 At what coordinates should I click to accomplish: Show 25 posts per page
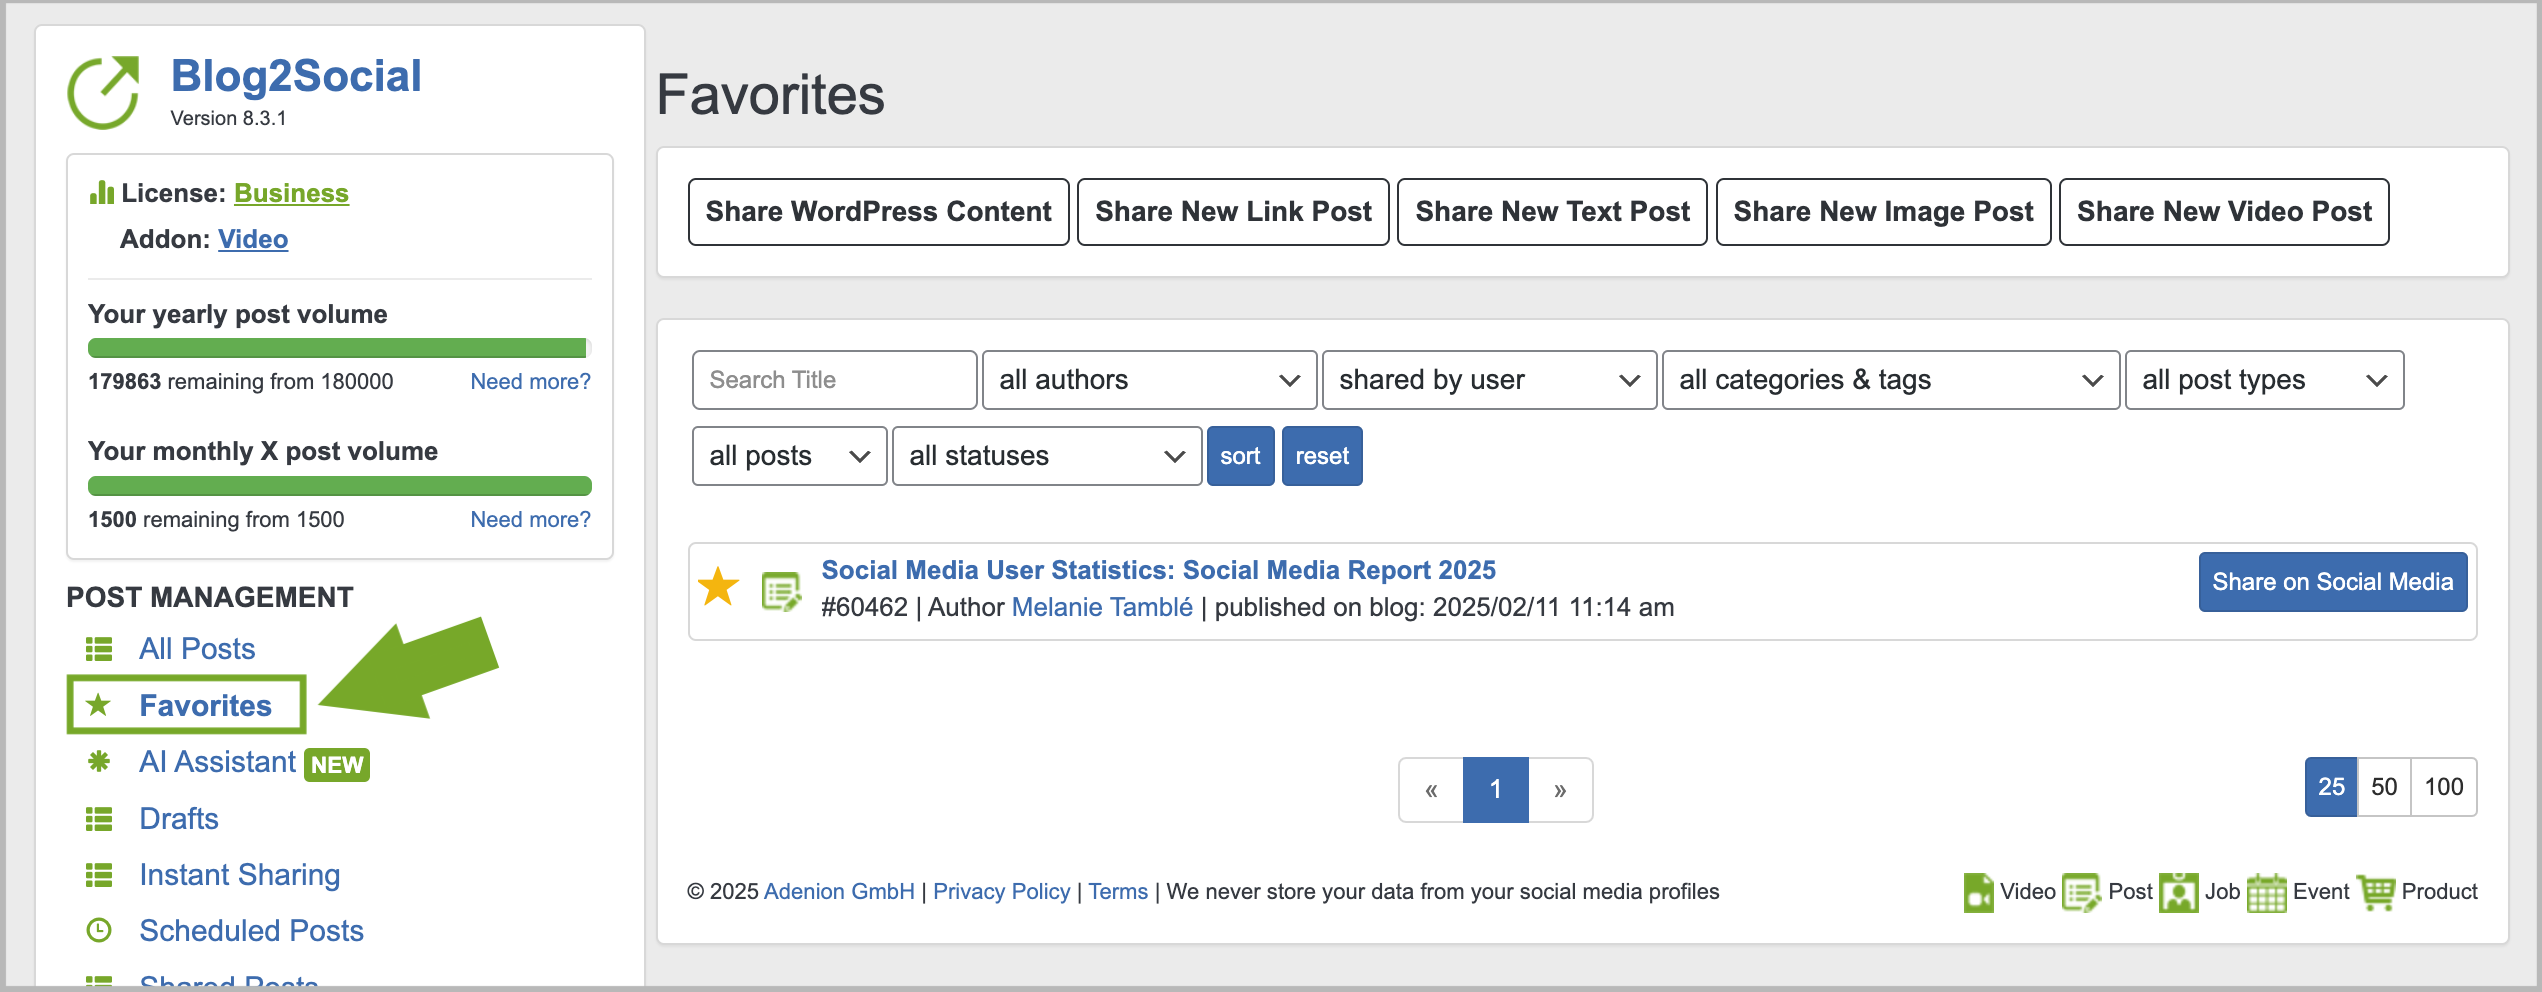pos(2331,787)
